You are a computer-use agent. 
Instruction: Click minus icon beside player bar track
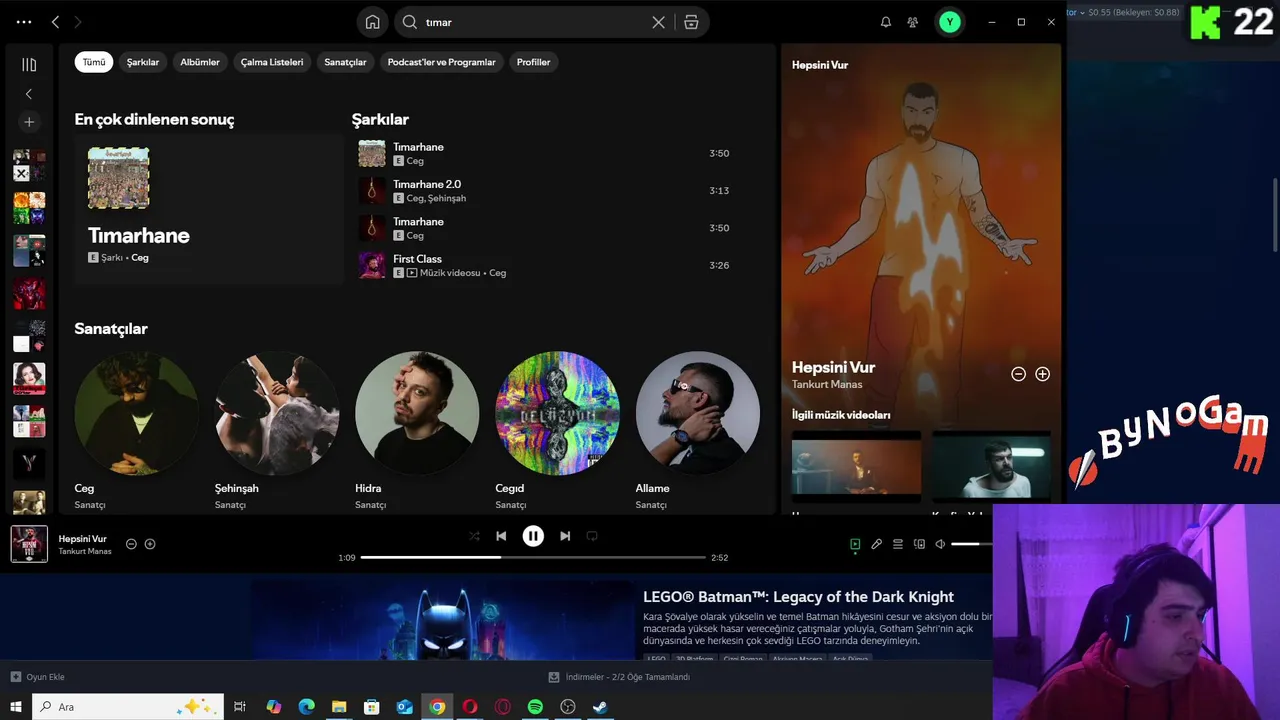pos(131,544)
